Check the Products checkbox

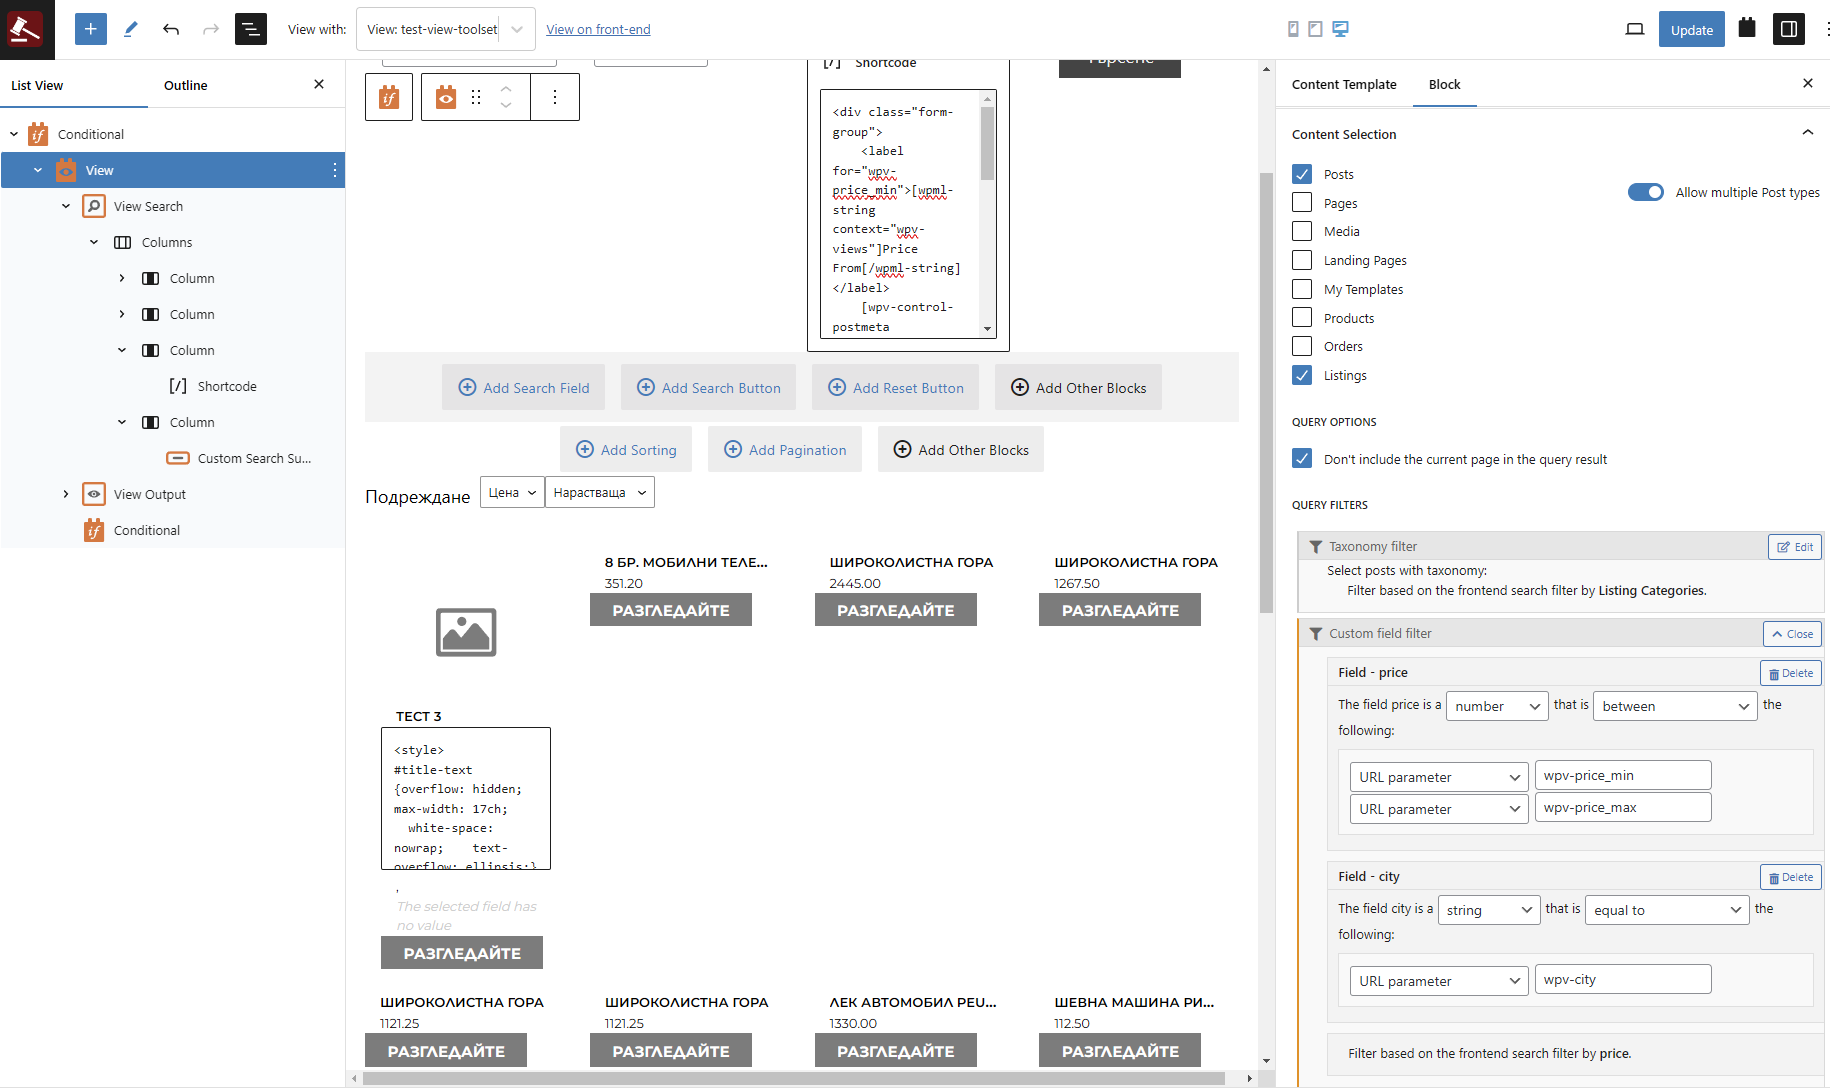pyautogui.click(x=1302, y=318)
